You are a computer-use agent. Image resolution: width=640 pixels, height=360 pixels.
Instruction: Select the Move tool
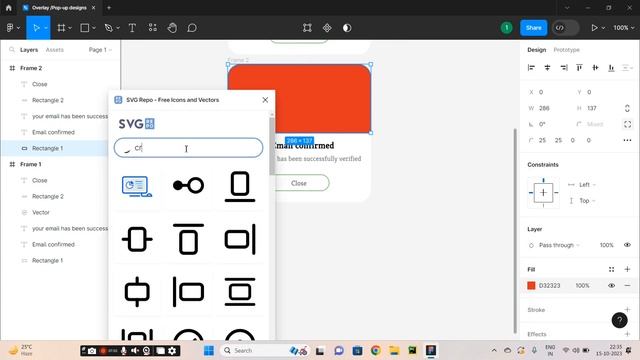click(x=36, y=28)
